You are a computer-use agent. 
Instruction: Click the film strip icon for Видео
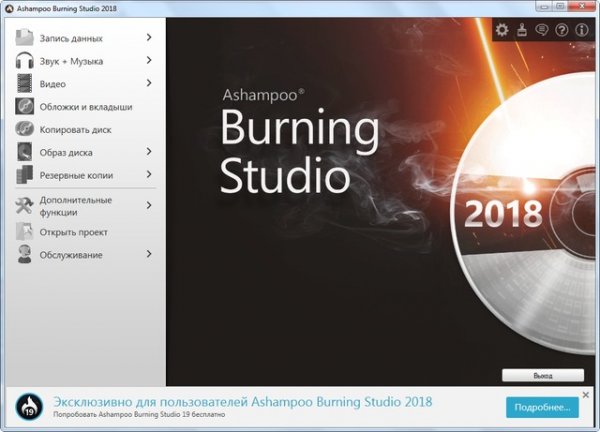24,83
